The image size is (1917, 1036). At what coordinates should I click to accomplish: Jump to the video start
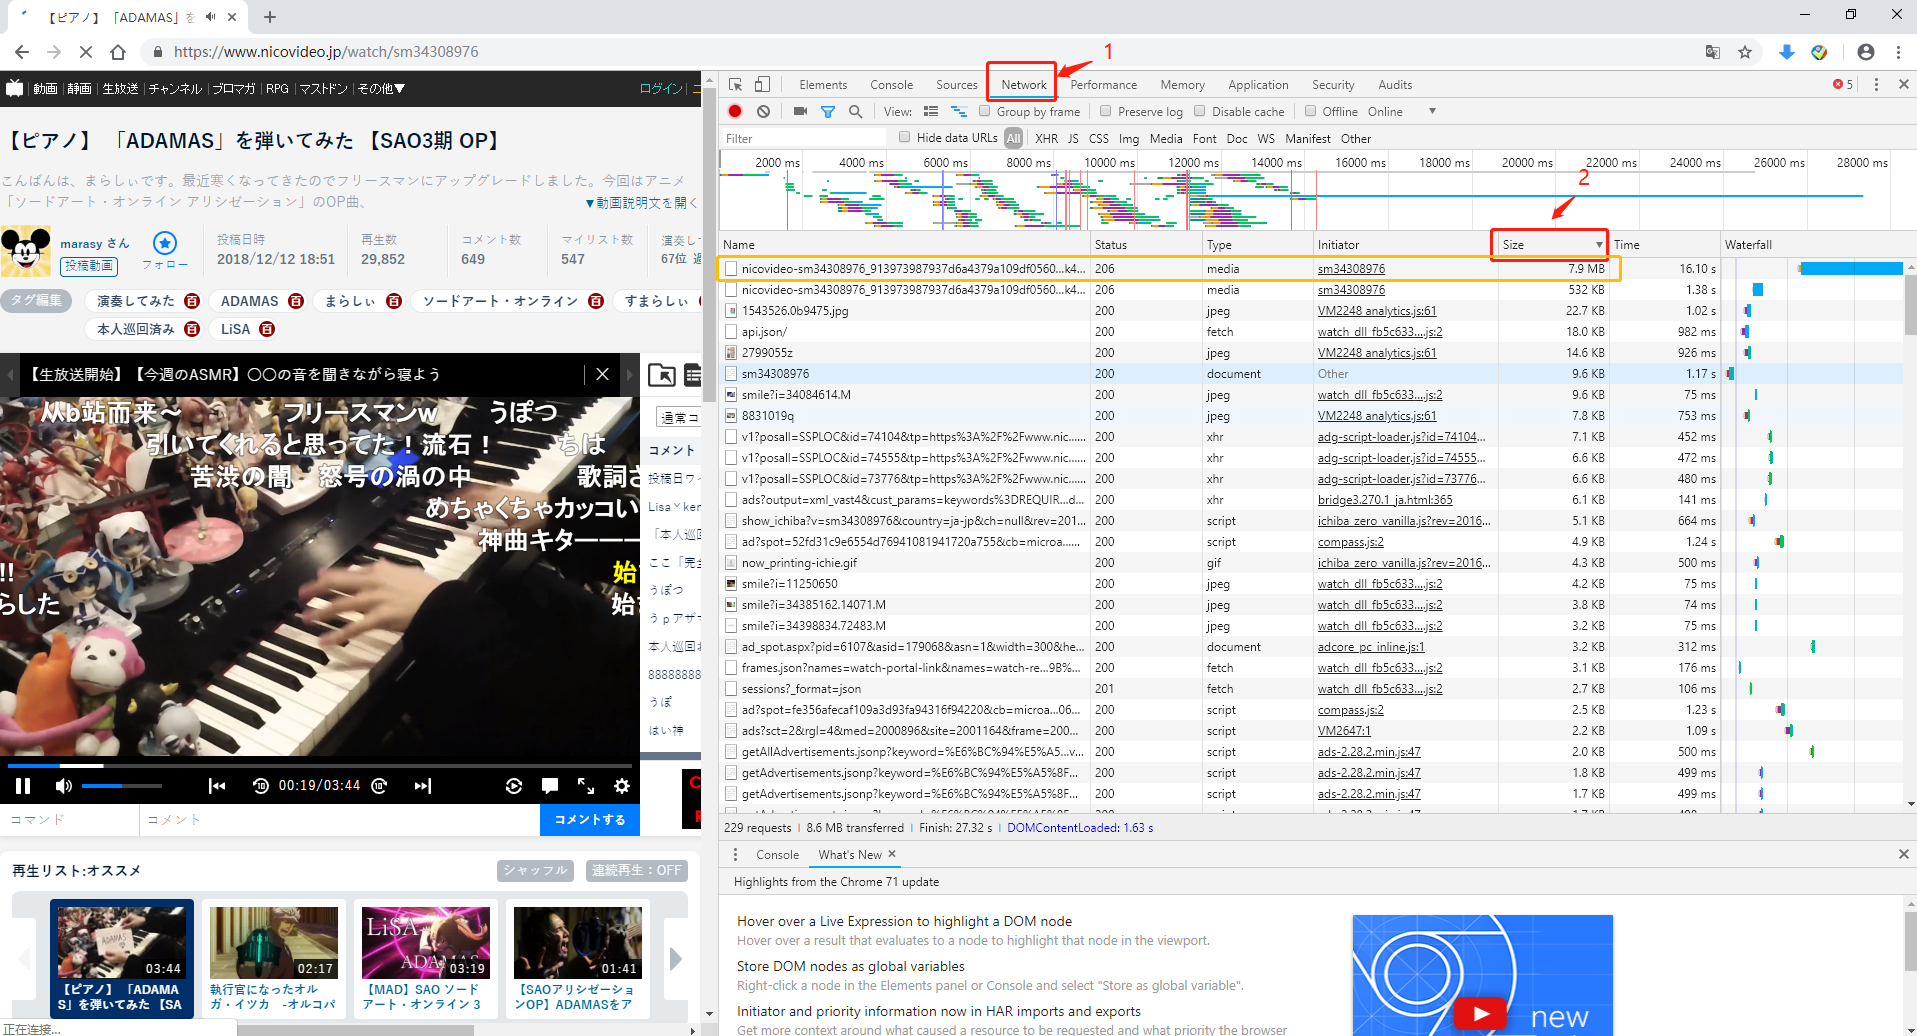(217, 786)
